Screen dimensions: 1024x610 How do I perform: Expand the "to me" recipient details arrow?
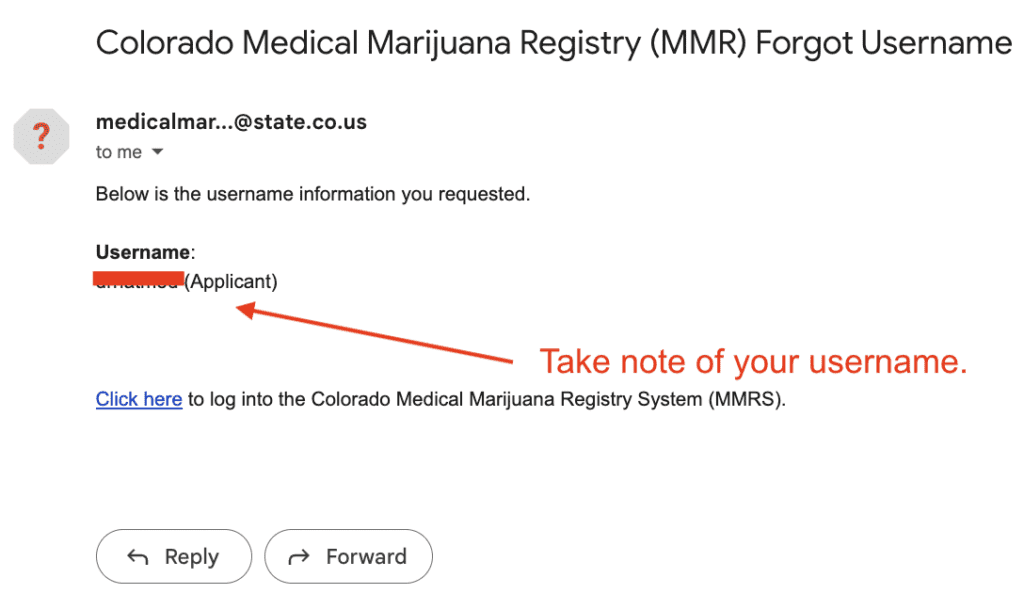click(x=157, y=152)
